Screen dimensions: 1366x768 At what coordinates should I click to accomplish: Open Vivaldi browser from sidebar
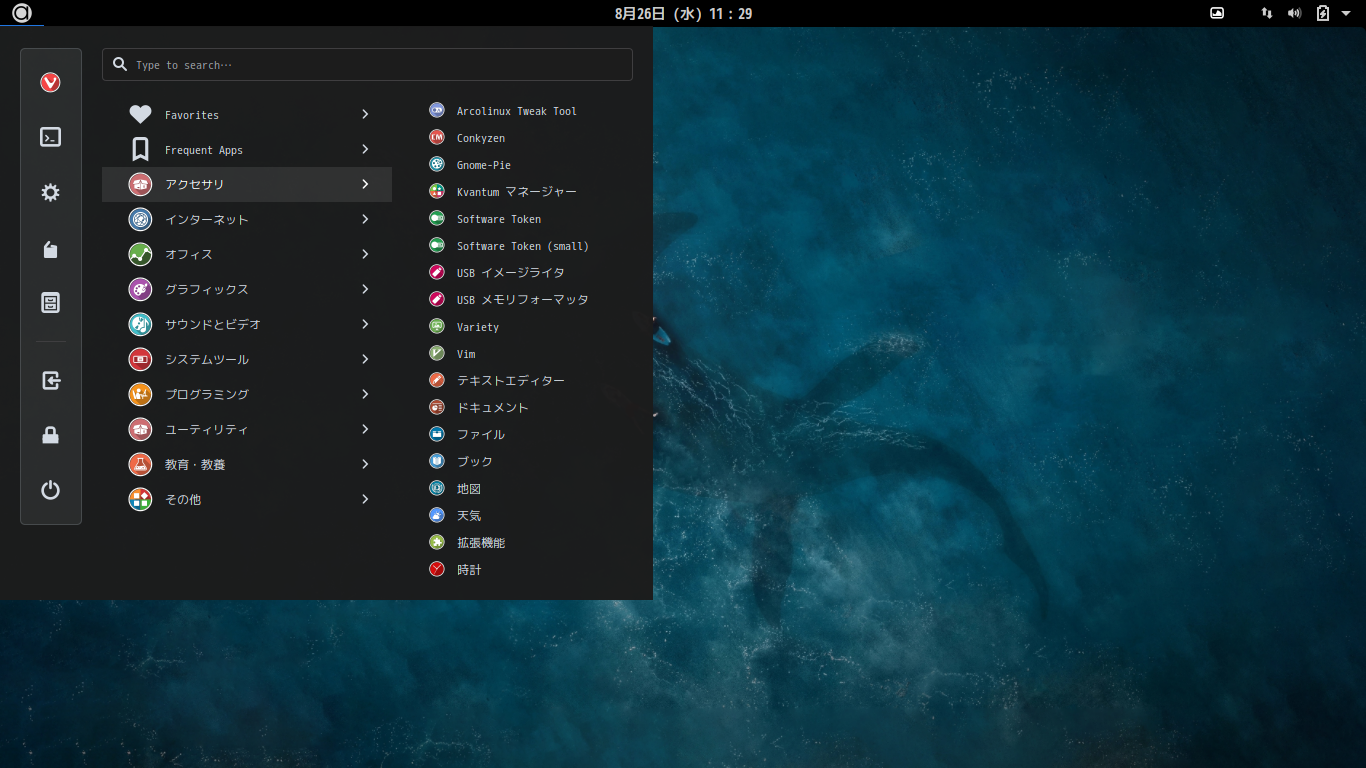[50, 83]
